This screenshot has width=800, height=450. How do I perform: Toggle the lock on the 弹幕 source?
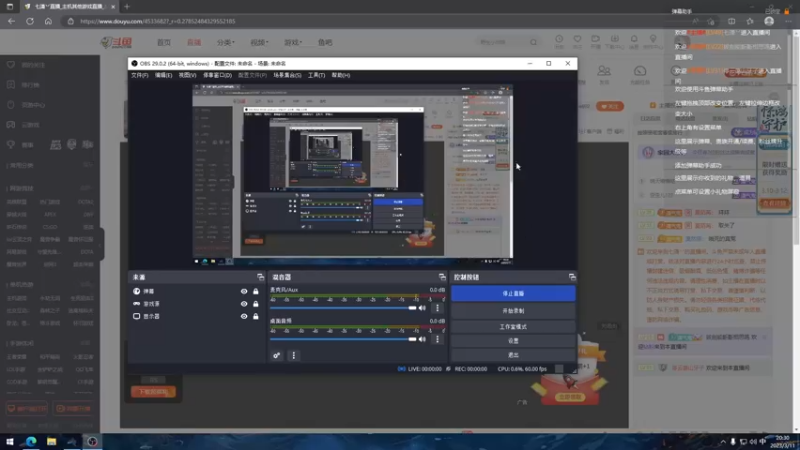pyautogui.click(x=256, y=291)
